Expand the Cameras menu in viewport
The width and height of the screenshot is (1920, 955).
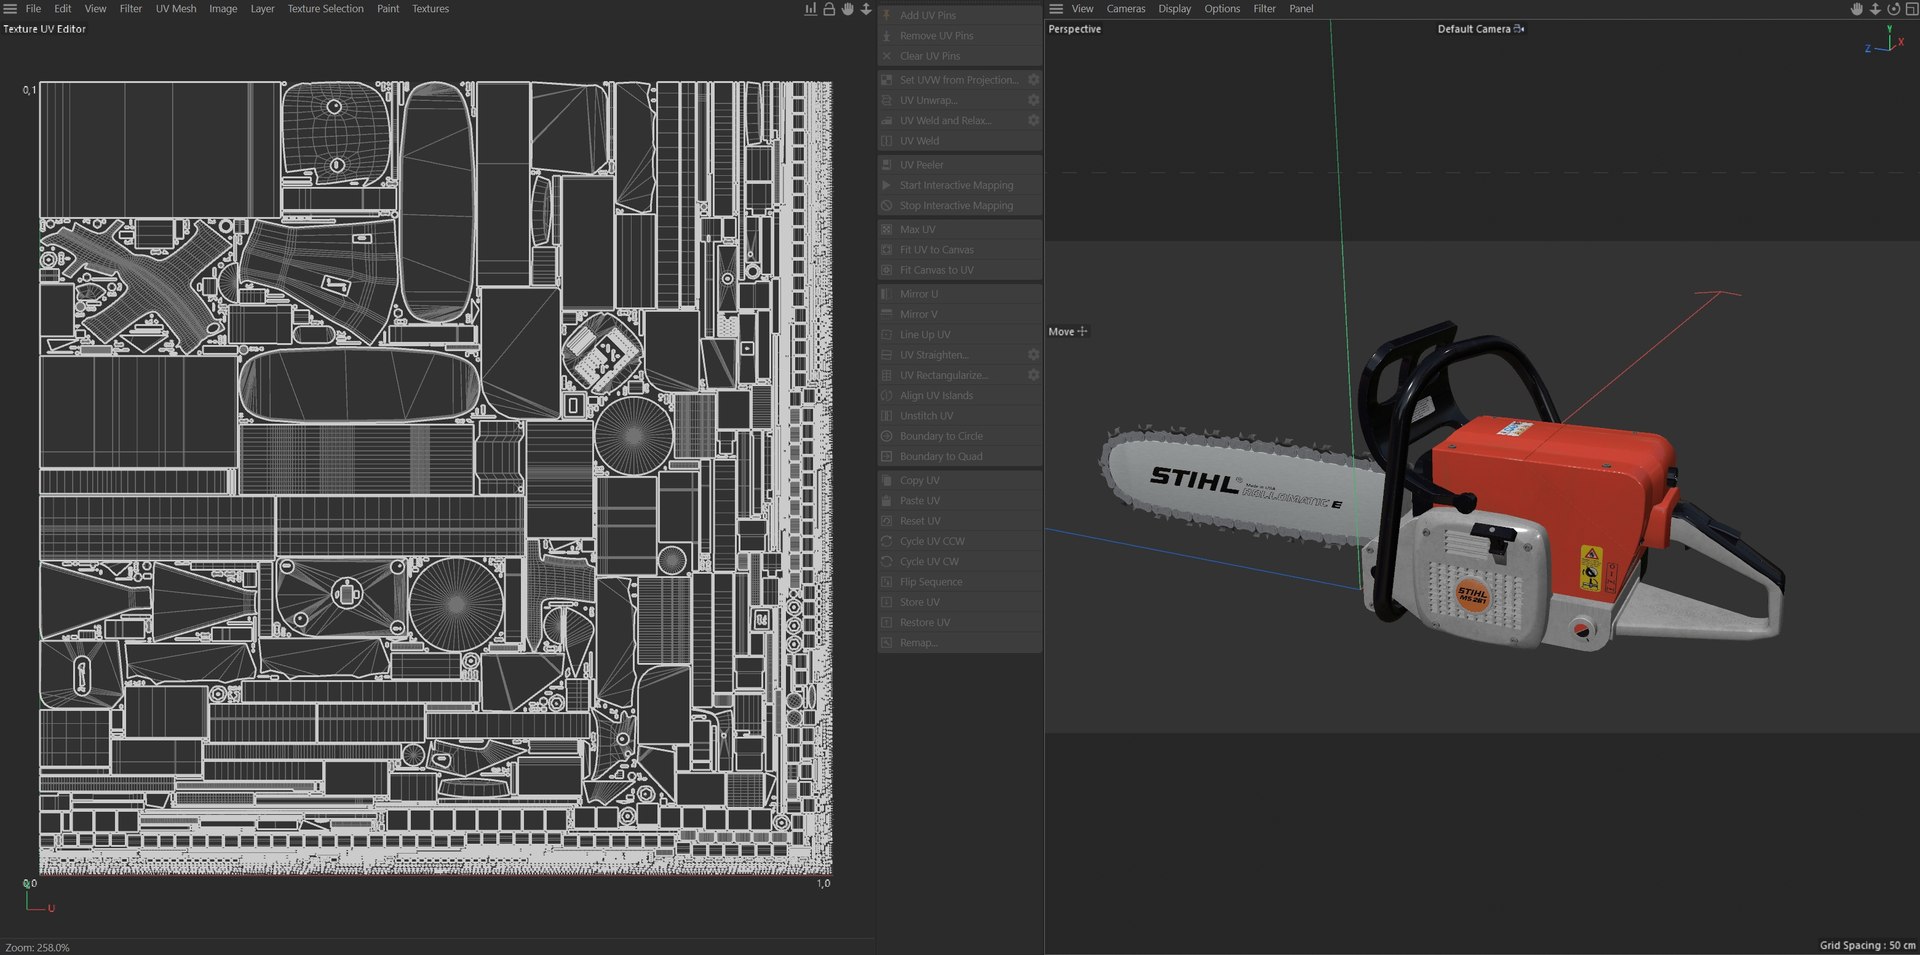coord(1126,9)
